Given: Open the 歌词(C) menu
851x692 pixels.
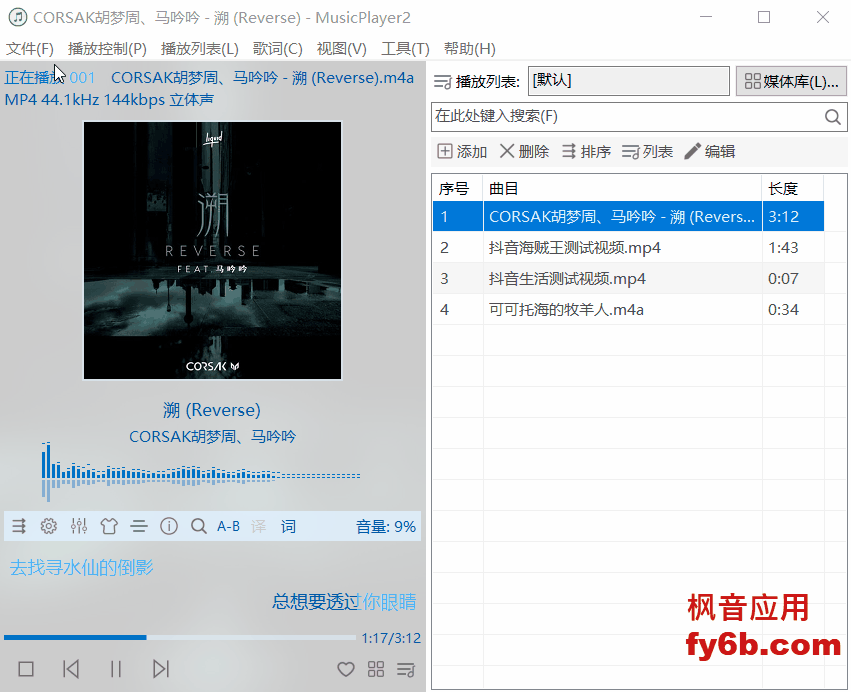Looking at the screenshot, I should (x=278, y=49).
